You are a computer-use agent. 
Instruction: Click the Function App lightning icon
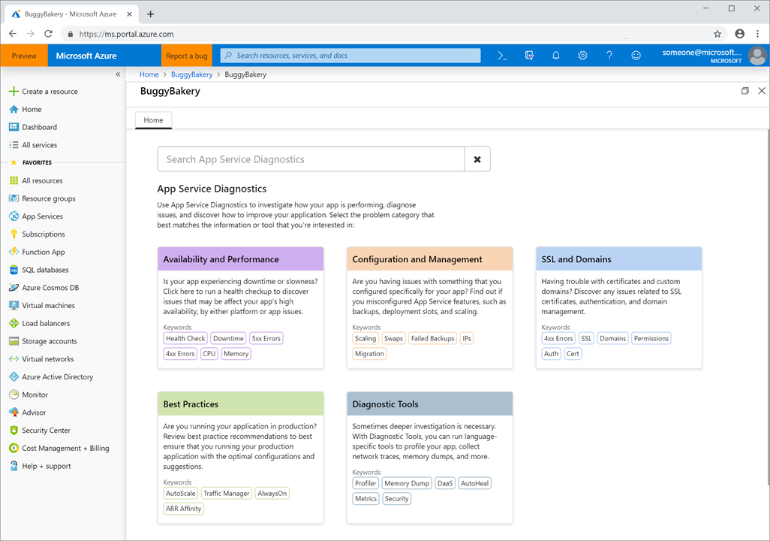coord(14,252)
